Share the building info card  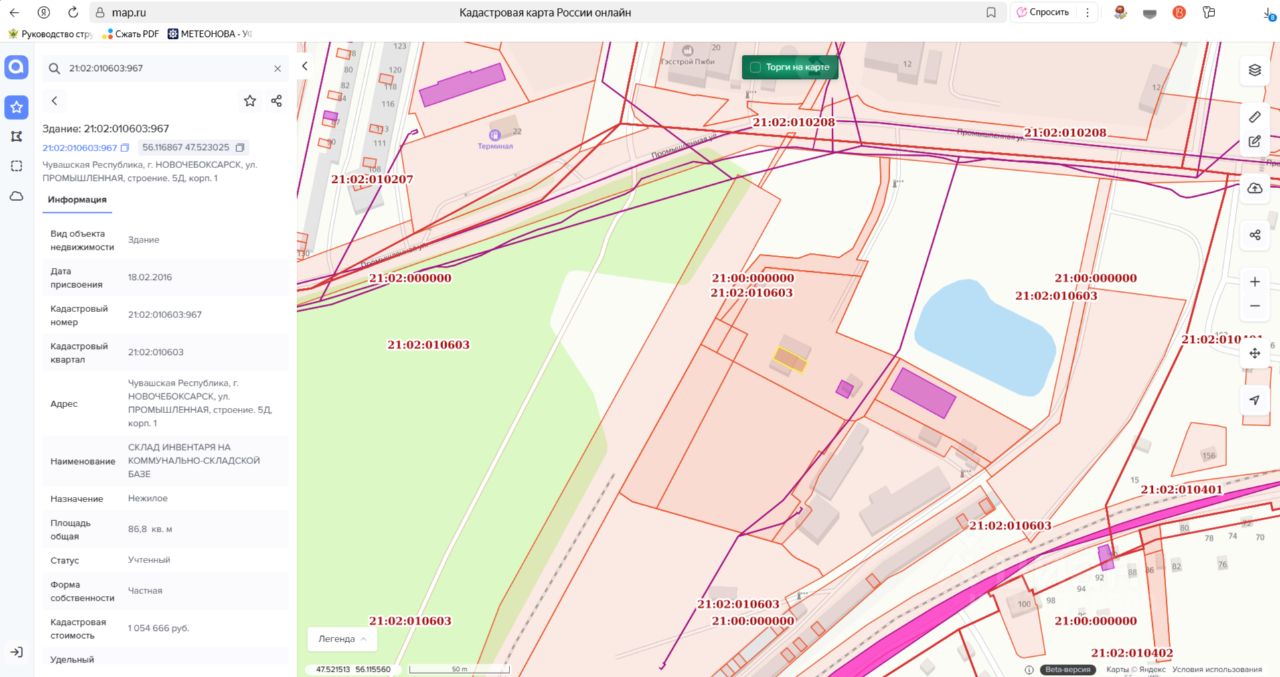(x=276, y=101)
